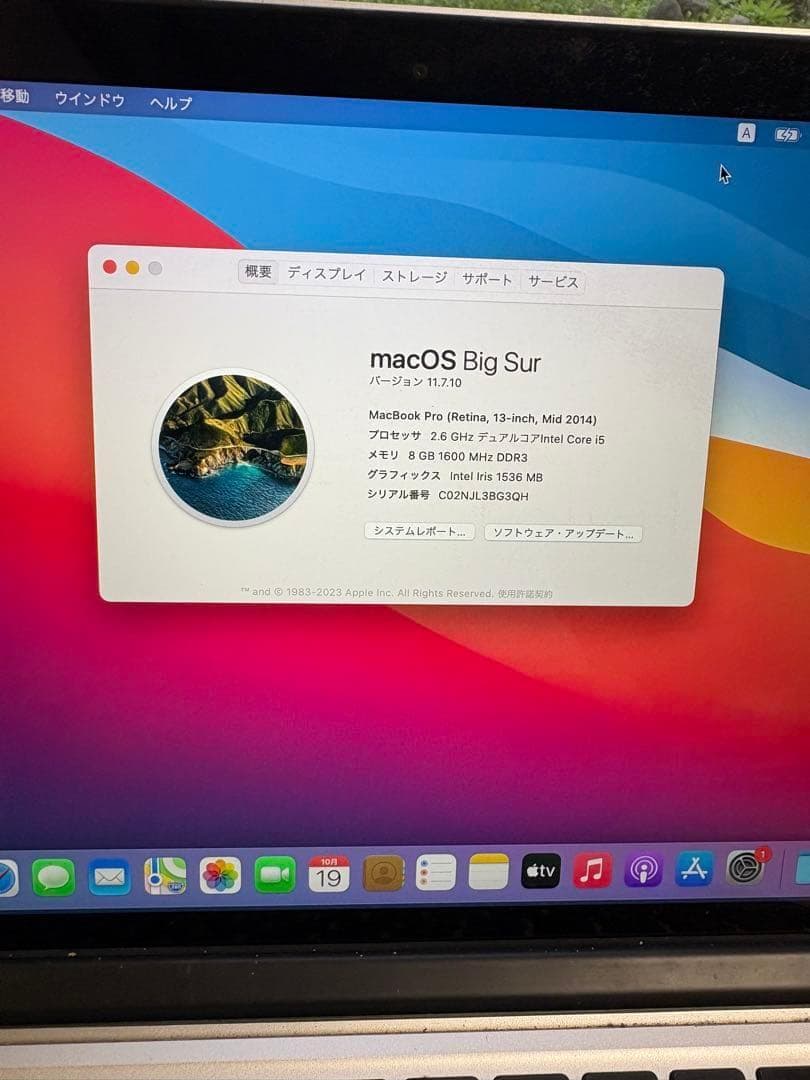Image resolution: width=810 pixels, height=1080 pixels.
Task: Open the Notes app in the Dock
Action: (x=488, y=871)
